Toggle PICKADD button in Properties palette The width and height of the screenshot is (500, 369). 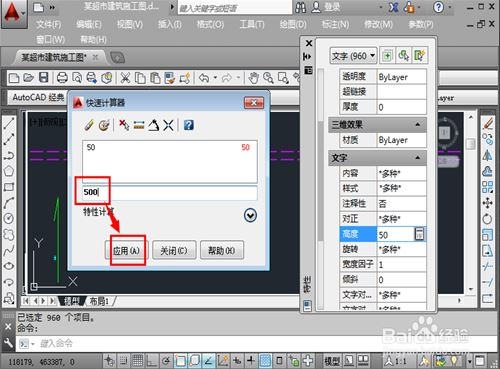(x=387, y=55)
